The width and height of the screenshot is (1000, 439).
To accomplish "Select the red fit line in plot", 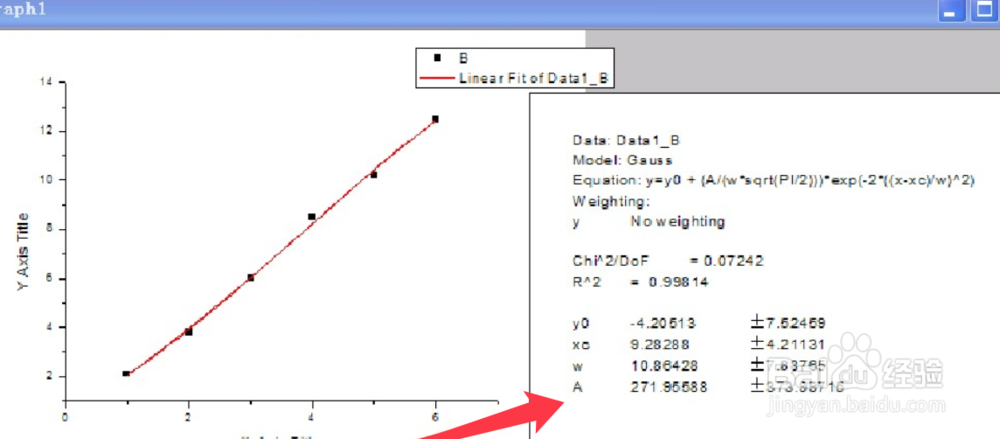I will click(x=281, y=248).
